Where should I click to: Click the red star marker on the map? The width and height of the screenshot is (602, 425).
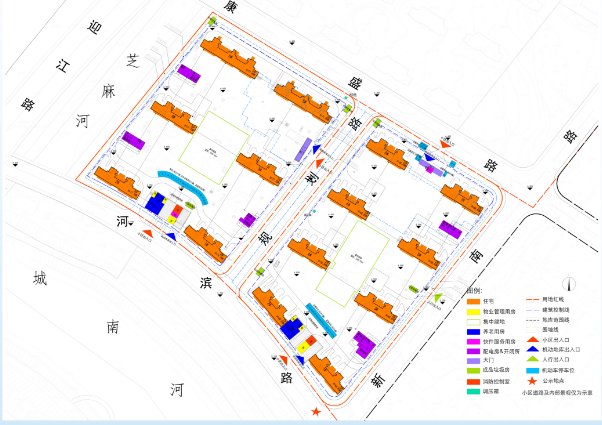click(x=316, y=412)
